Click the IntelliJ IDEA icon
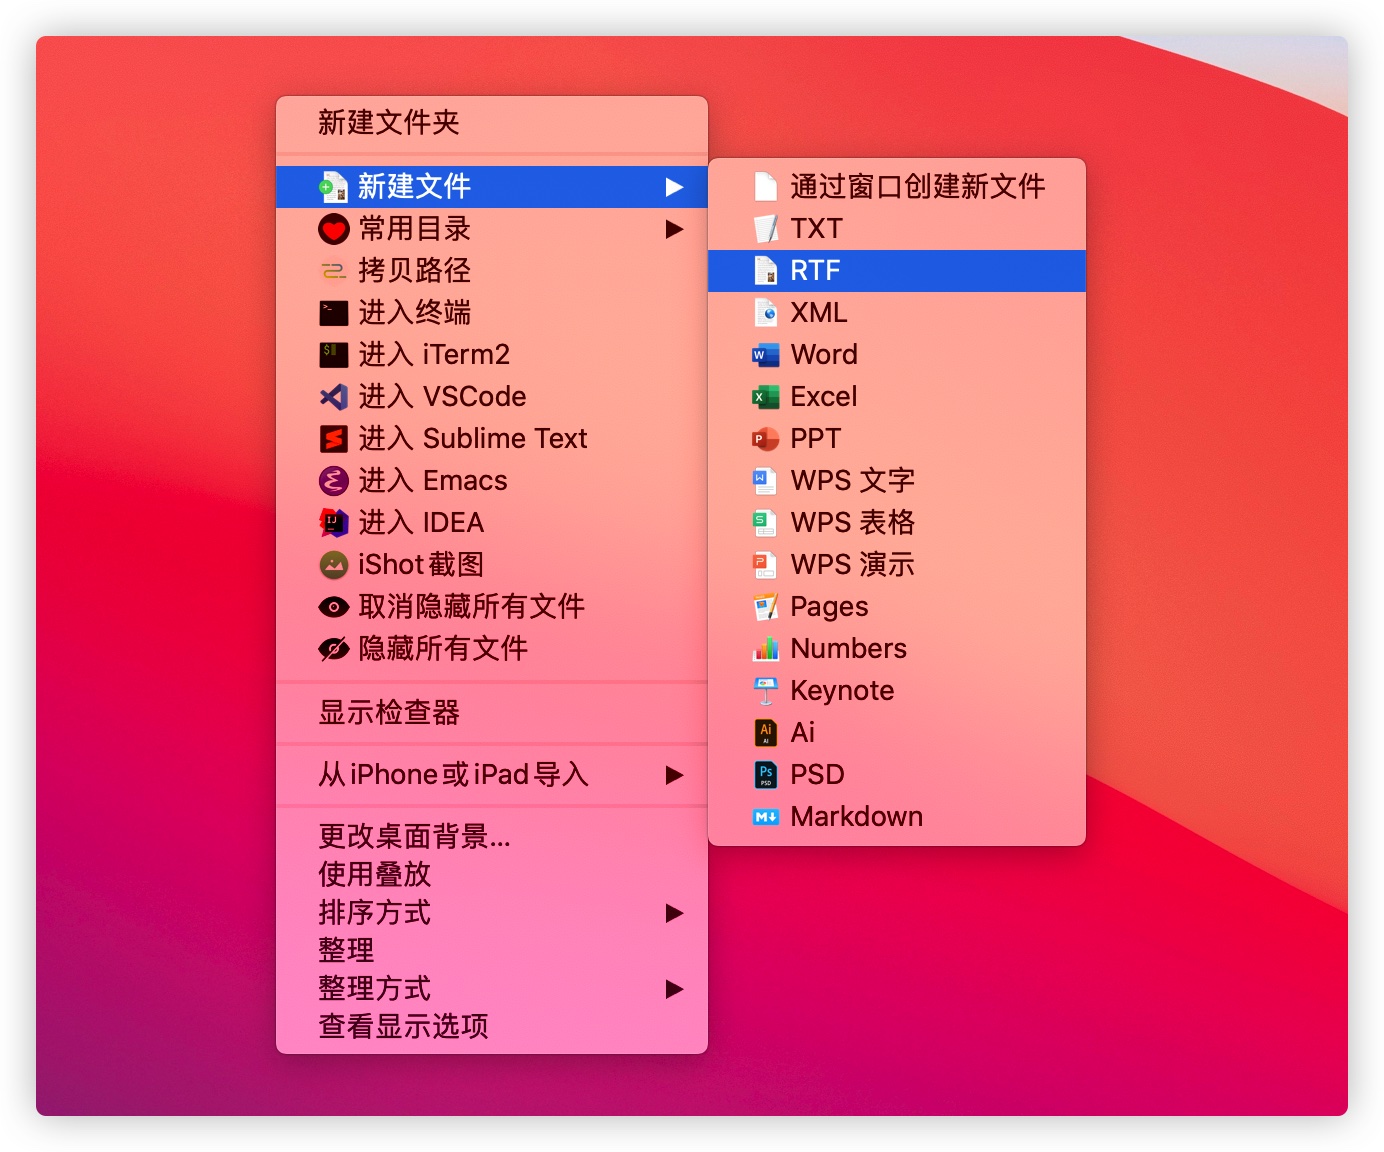 (333, 523)
